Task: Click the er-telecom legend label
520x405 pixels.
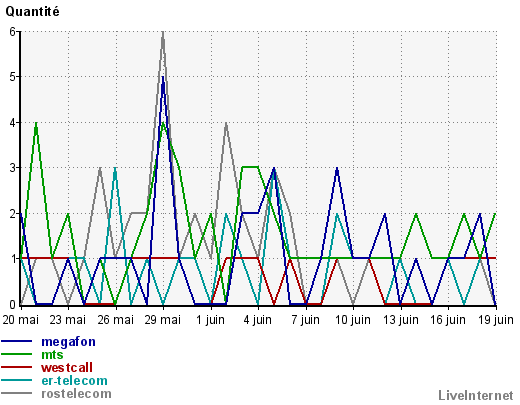Action: click(74, 381)
